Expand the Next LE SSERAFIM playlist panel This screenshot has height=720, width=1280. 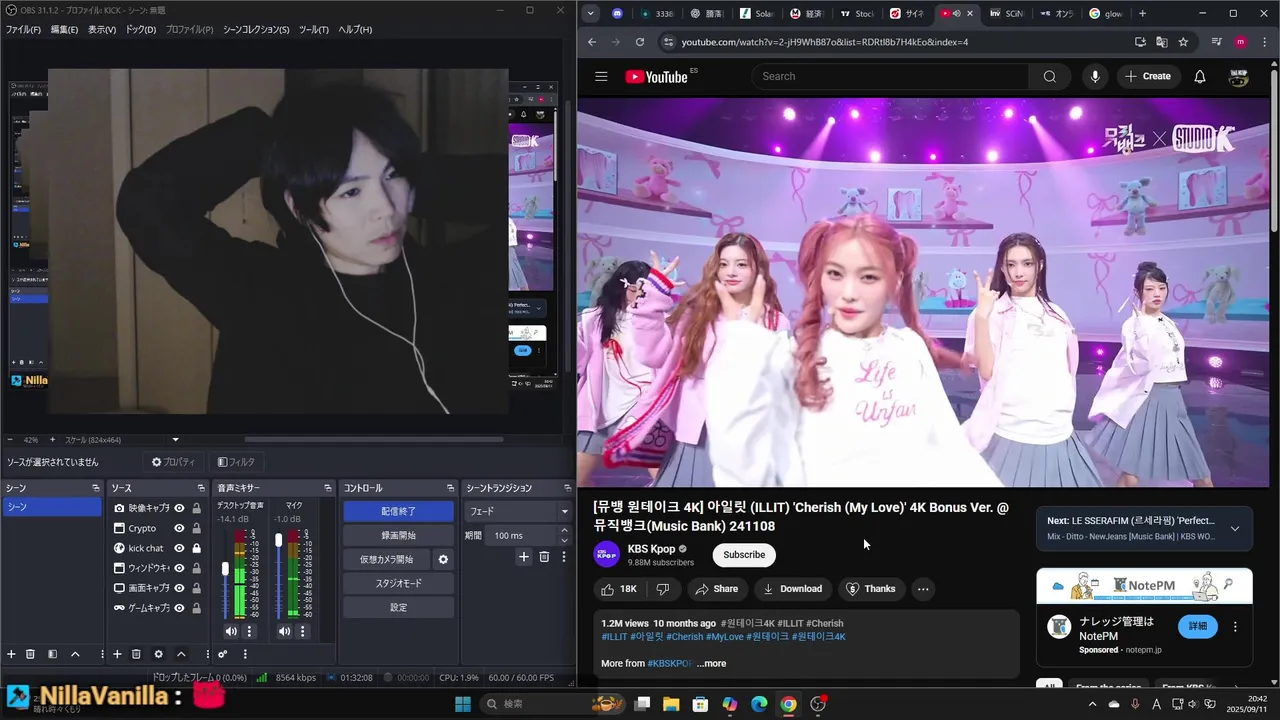1234,529
